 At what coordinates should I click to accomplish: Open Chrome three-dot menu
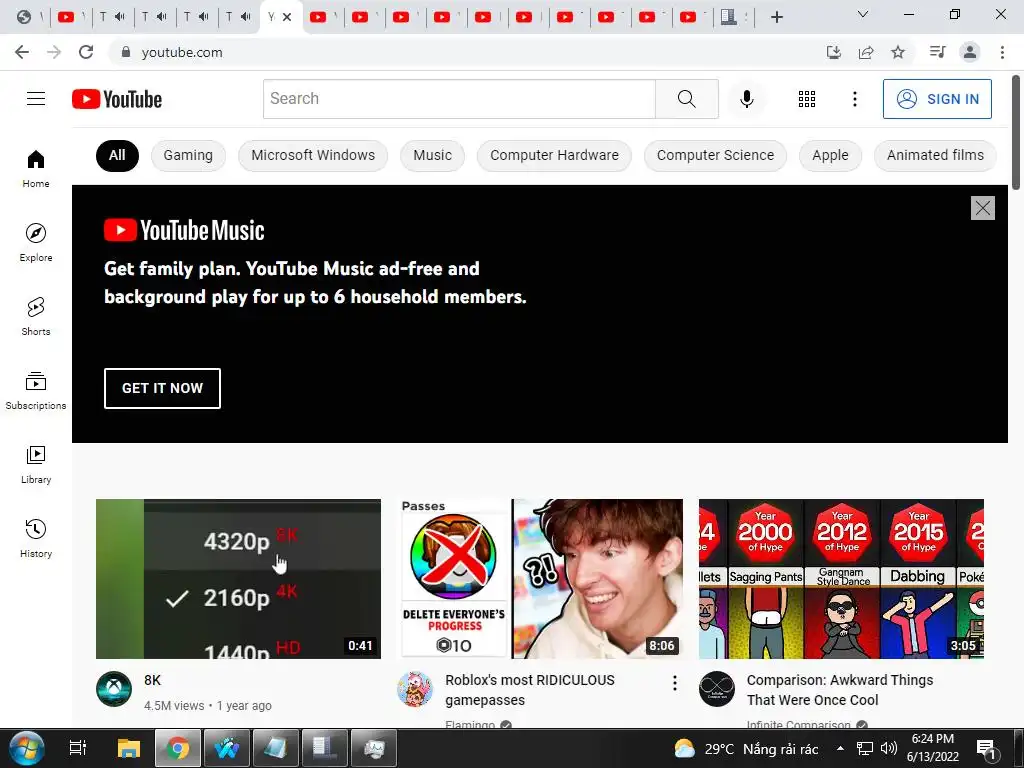(1002, 52)
